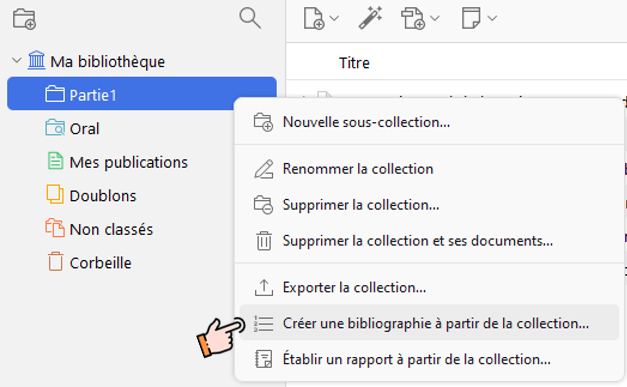Open the add attachment dropdown arrow

coord(435,18)
